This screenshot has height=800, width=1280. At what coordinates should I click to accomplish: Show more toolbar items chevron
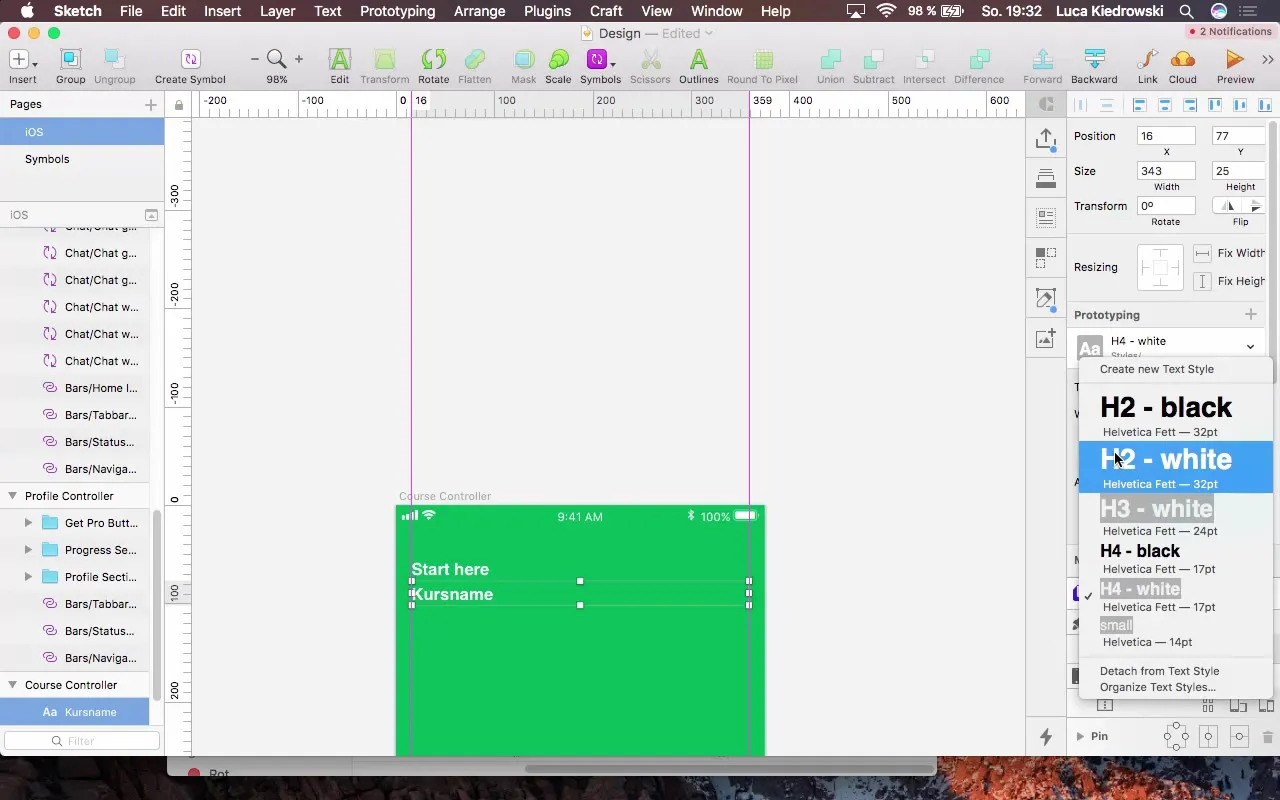(1268, 59)
